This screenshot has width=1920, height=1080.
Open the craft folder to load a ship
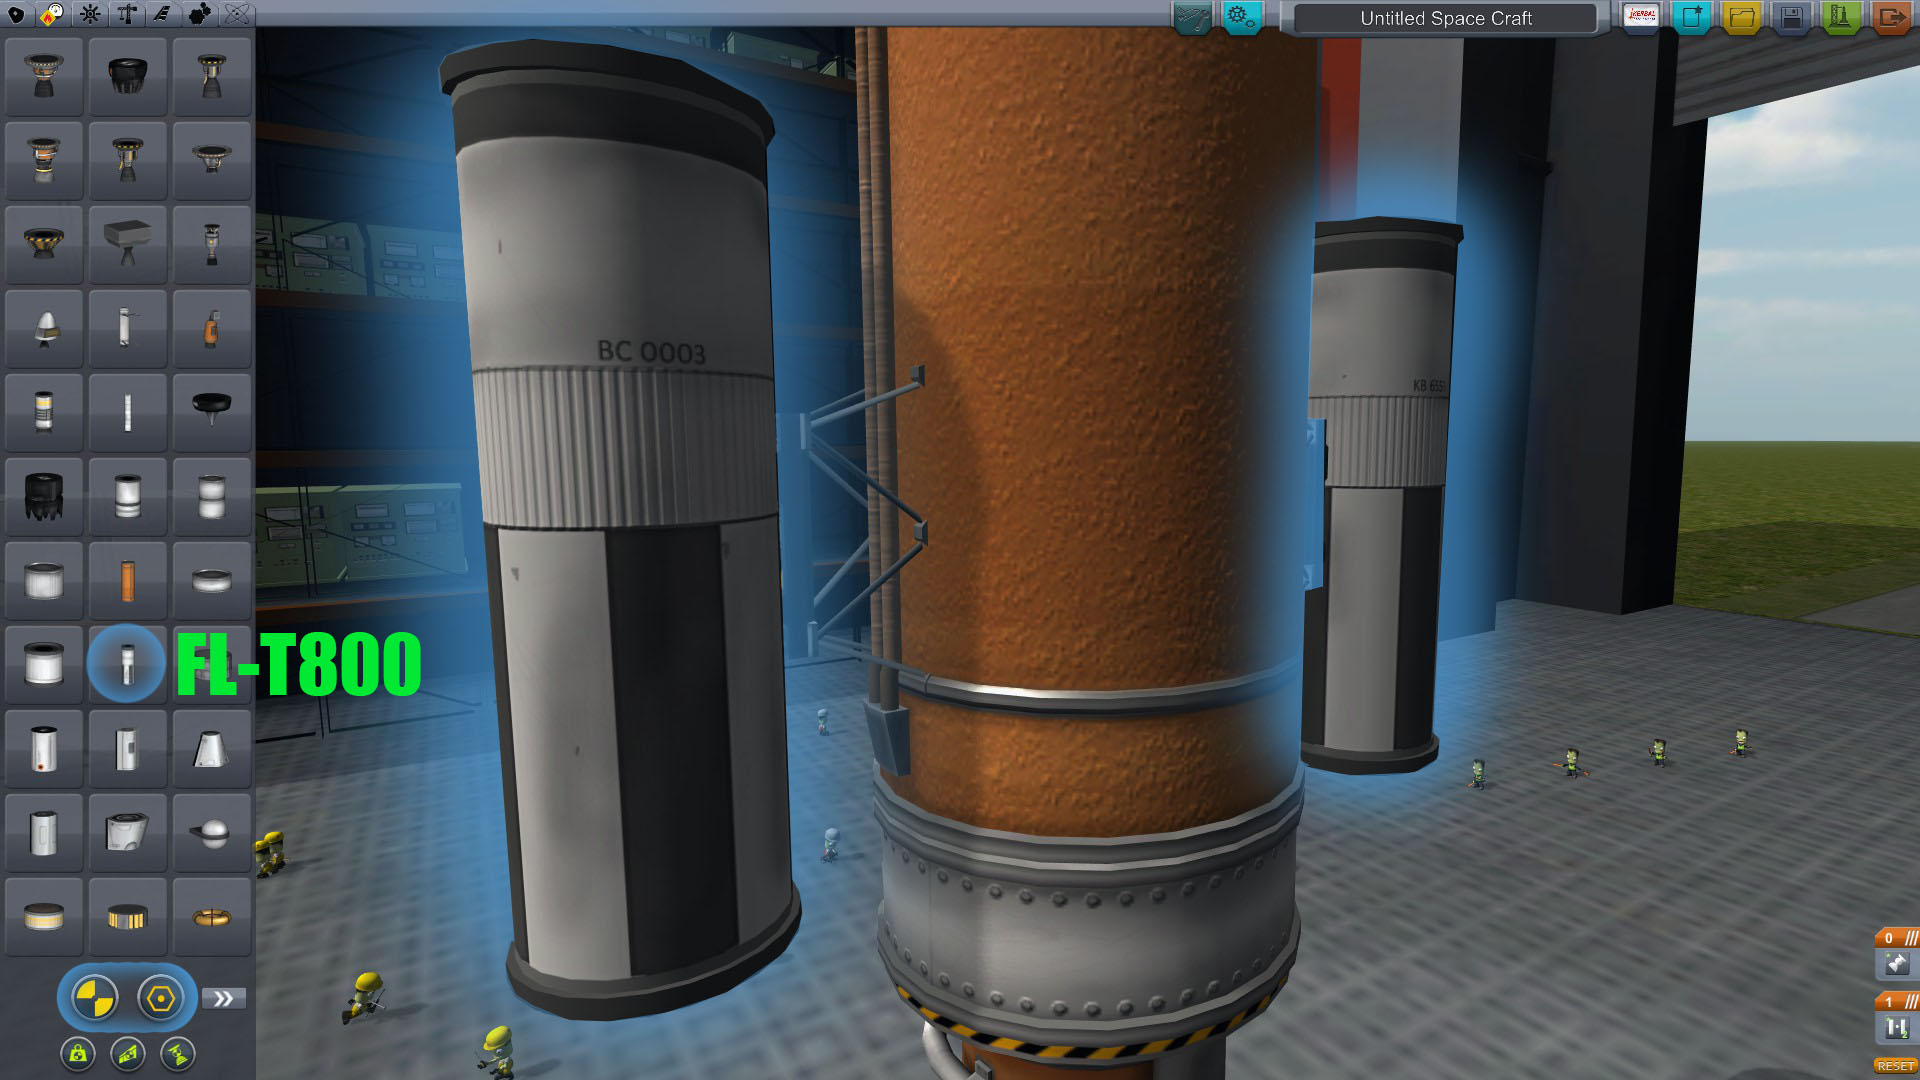coord(1742,17)
